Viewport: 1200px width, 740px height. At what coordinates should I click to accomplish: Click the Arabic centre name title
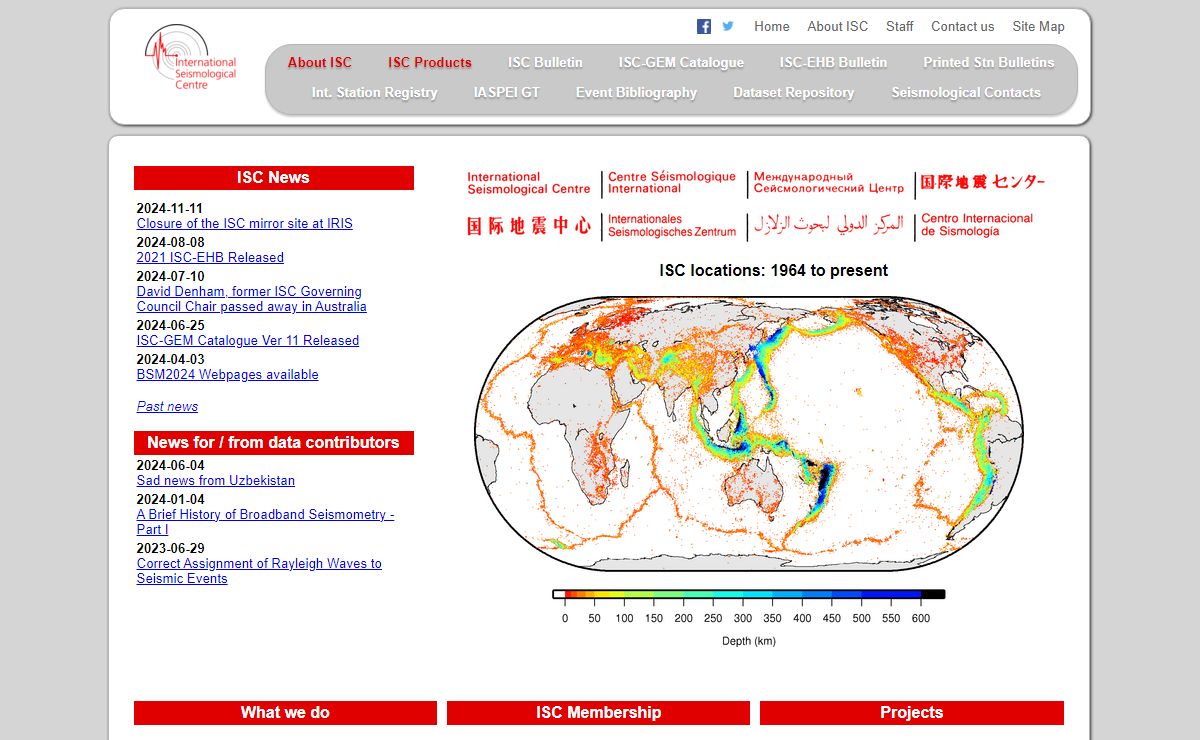829,225
